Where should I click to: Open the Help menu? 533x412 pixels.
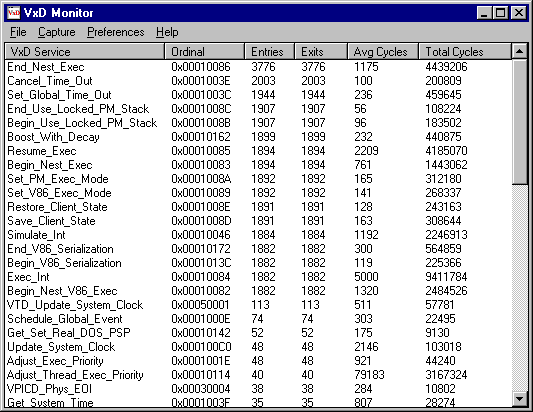point(167,32)
